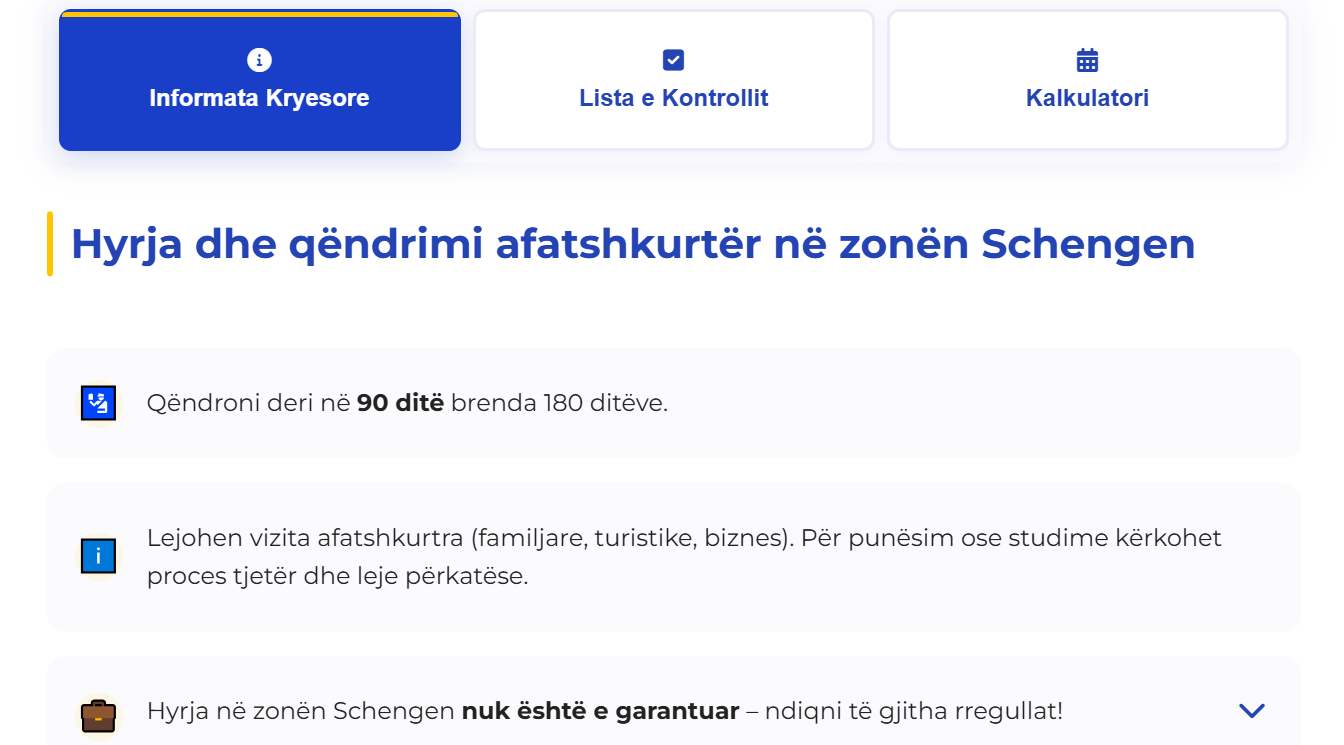Image resolution: width=1344 pixels, height=745 pixels.
Task: Click the info circle icon on Informata Kryesore
Action: point(259,61)
